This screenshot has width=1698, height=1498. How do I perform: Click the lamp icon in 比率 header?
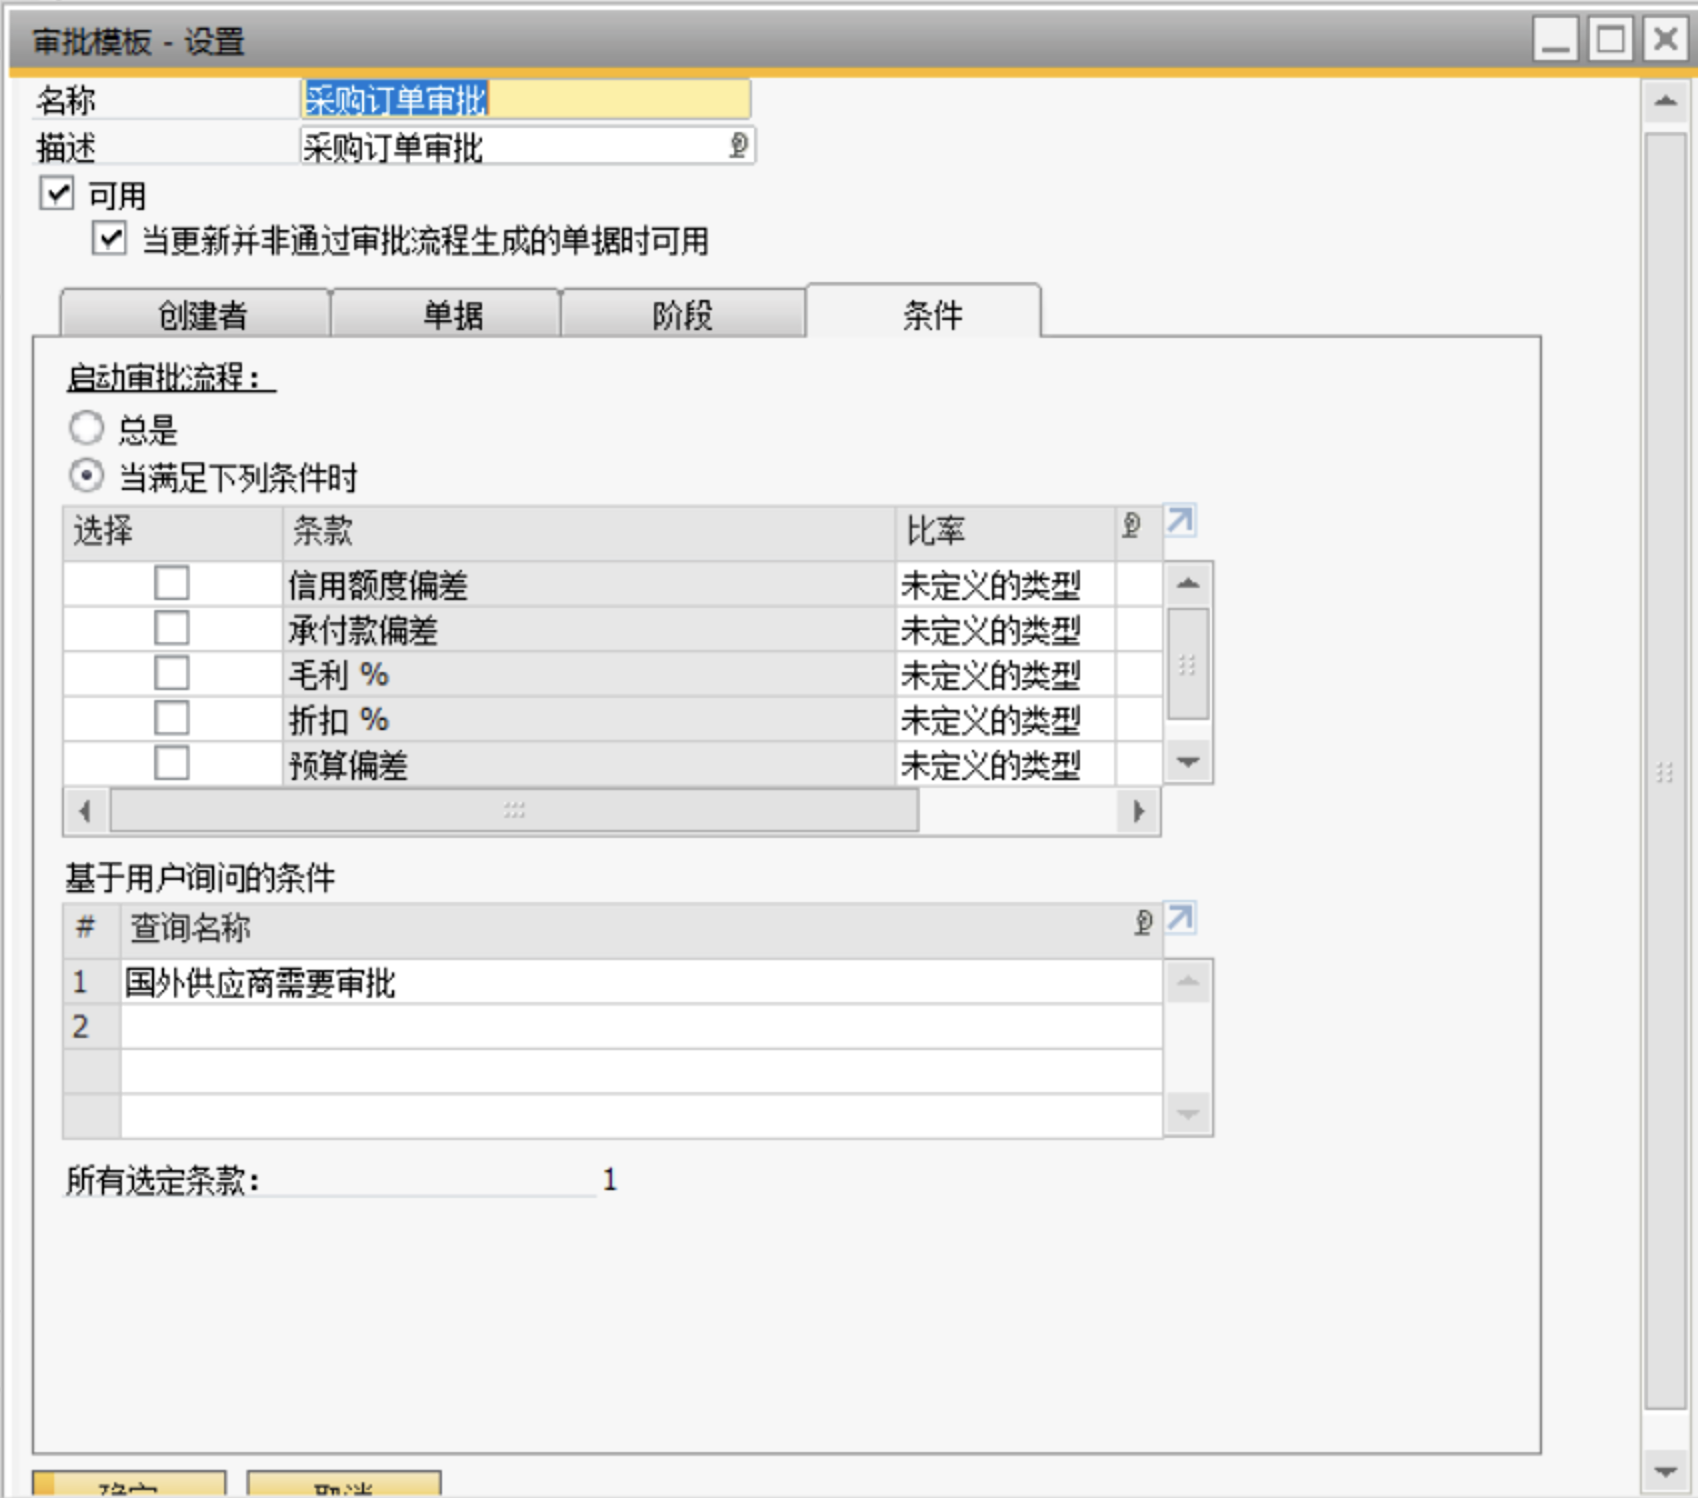click(x=1131, y=526)
